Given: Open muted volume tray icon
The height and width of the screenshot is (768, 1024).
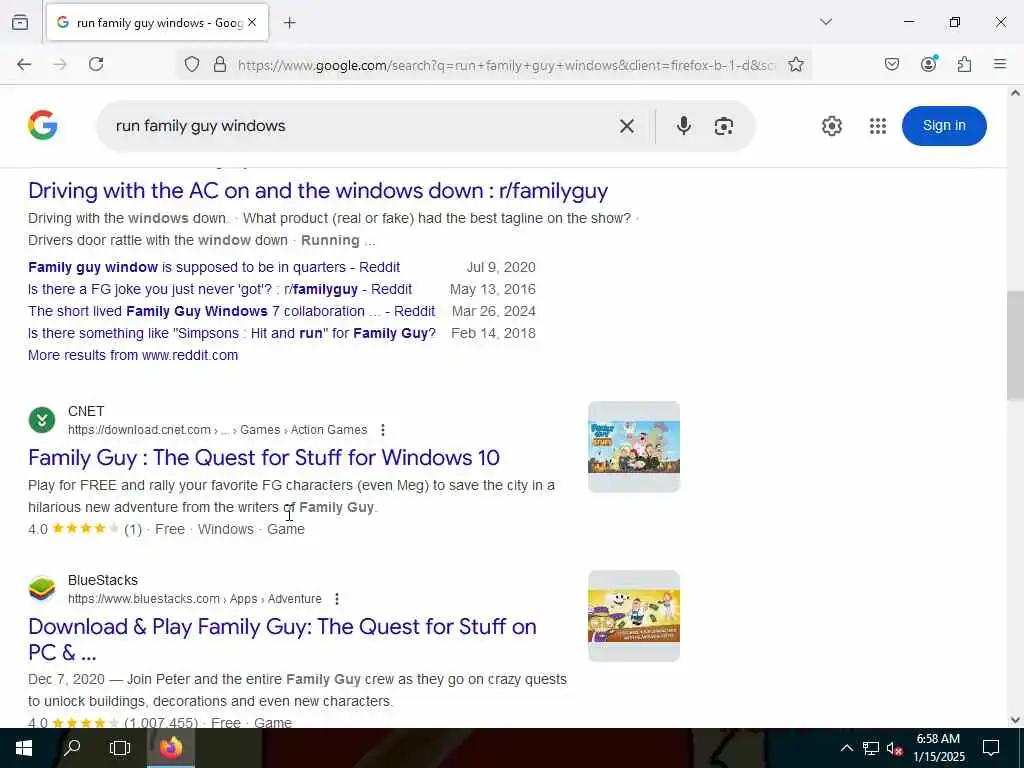Looking at the screenshot, I should [894, 748].
